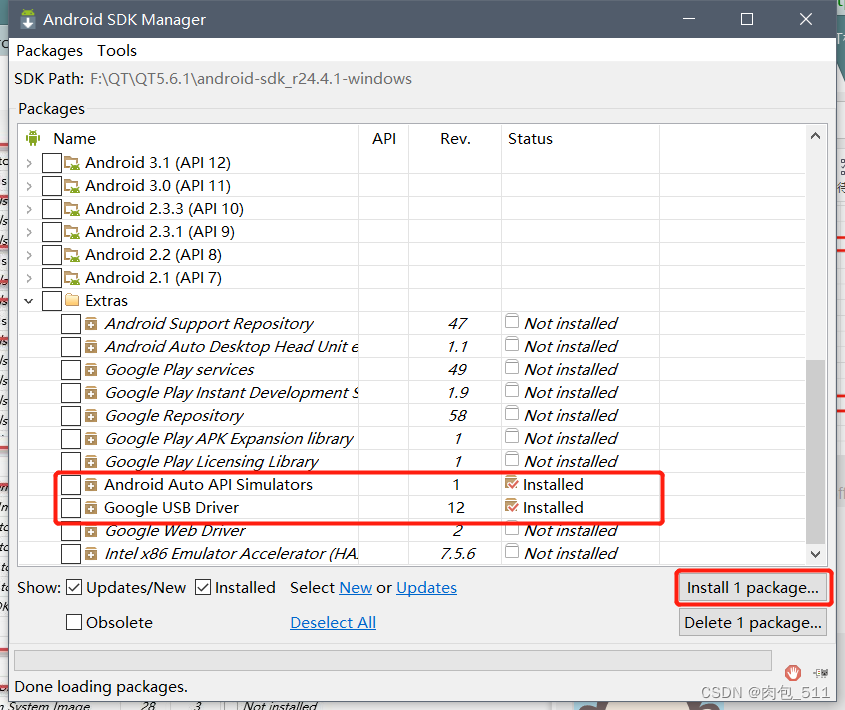845x710 pixels.
Task: Click installed status icon for Android Auto API Simulators
Action: tap(511, 483)
